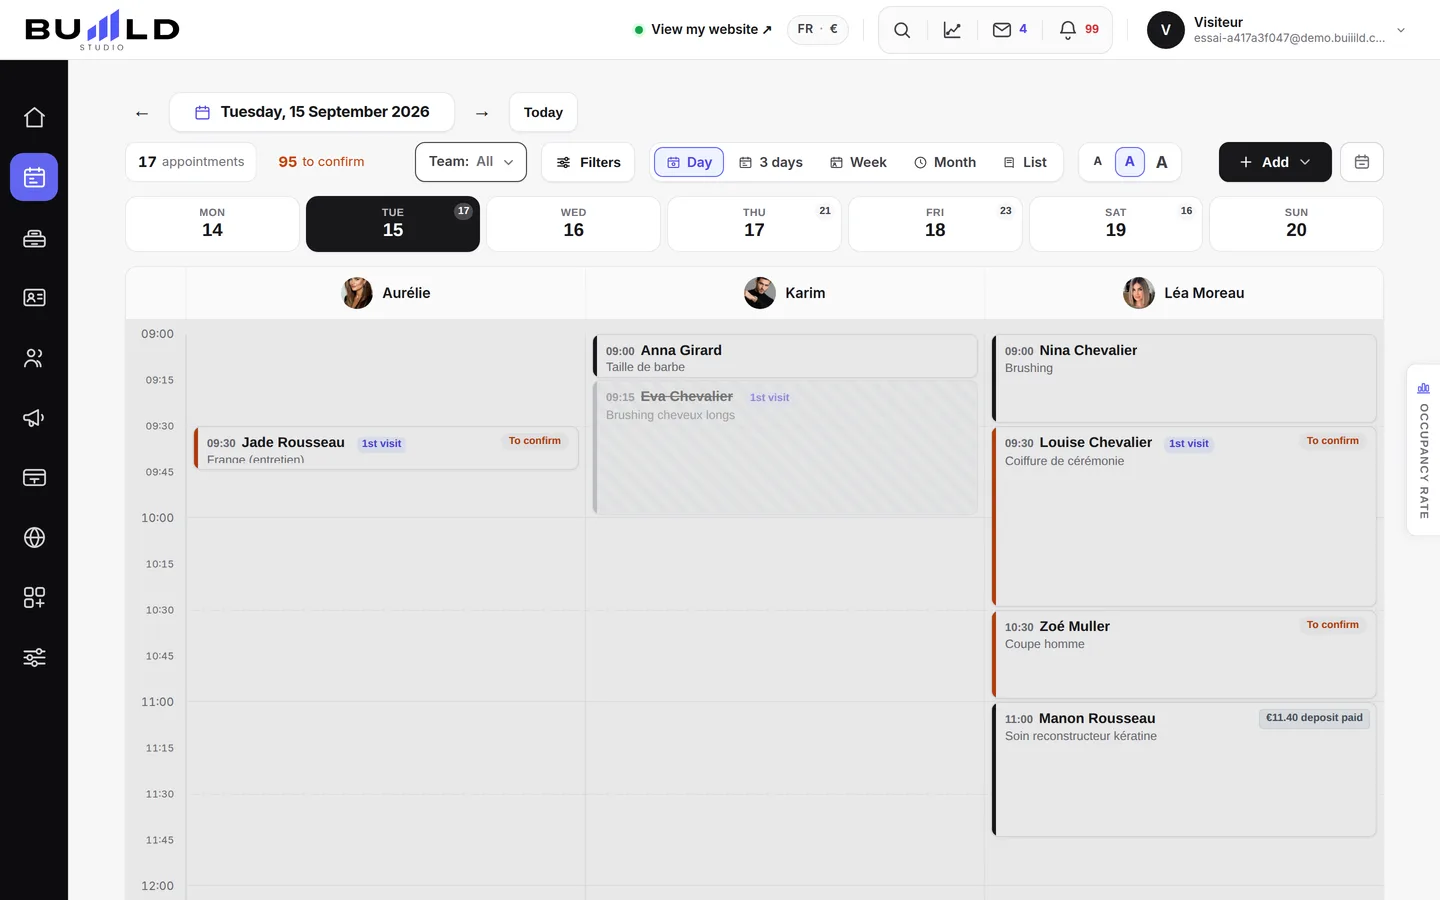Select the medium text size A
1440x900 pixels.
1130,162
